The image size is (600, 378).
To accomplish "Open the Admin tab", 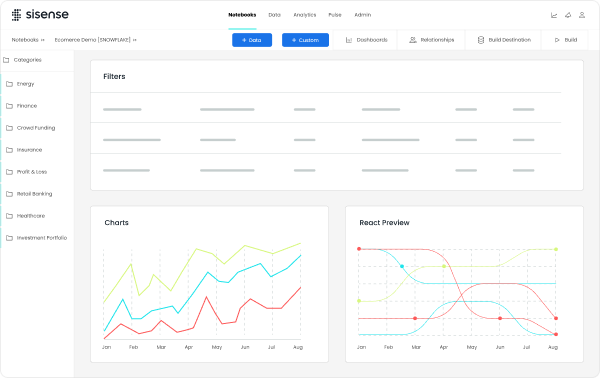I will point(362,15).
